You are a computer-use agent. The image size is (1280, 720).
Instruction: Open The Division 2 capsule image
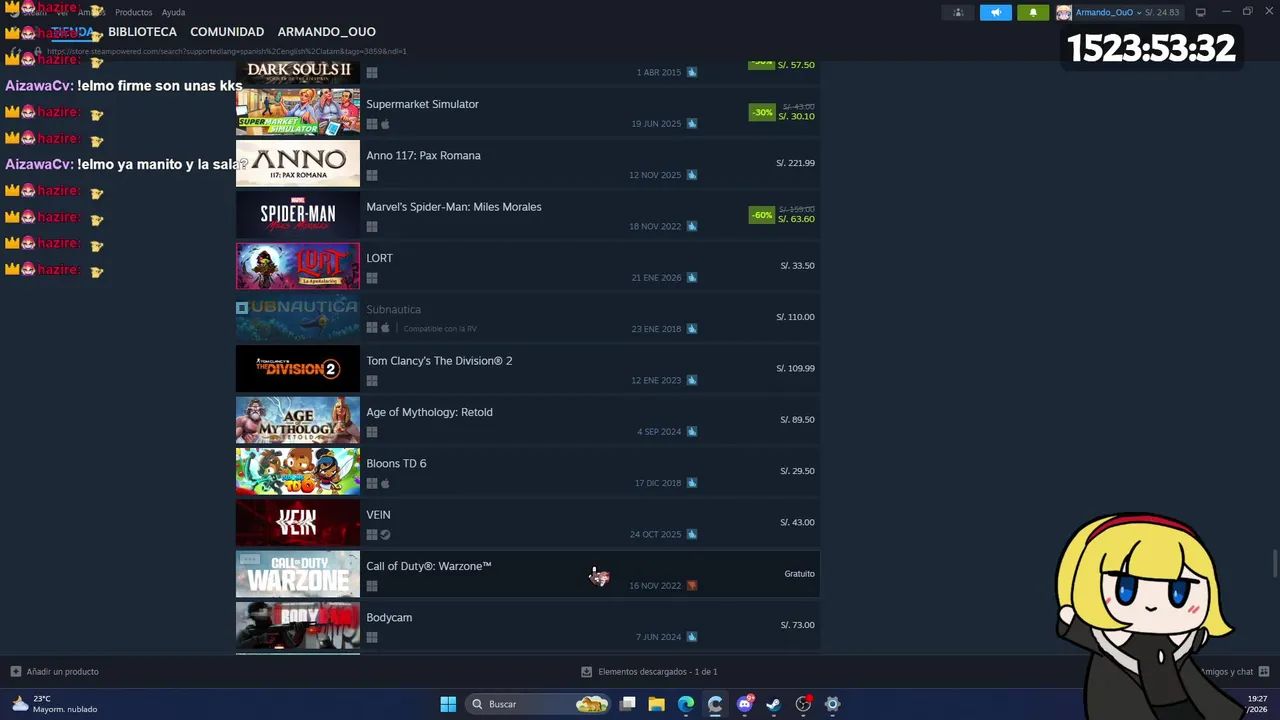tap(298, 369)
